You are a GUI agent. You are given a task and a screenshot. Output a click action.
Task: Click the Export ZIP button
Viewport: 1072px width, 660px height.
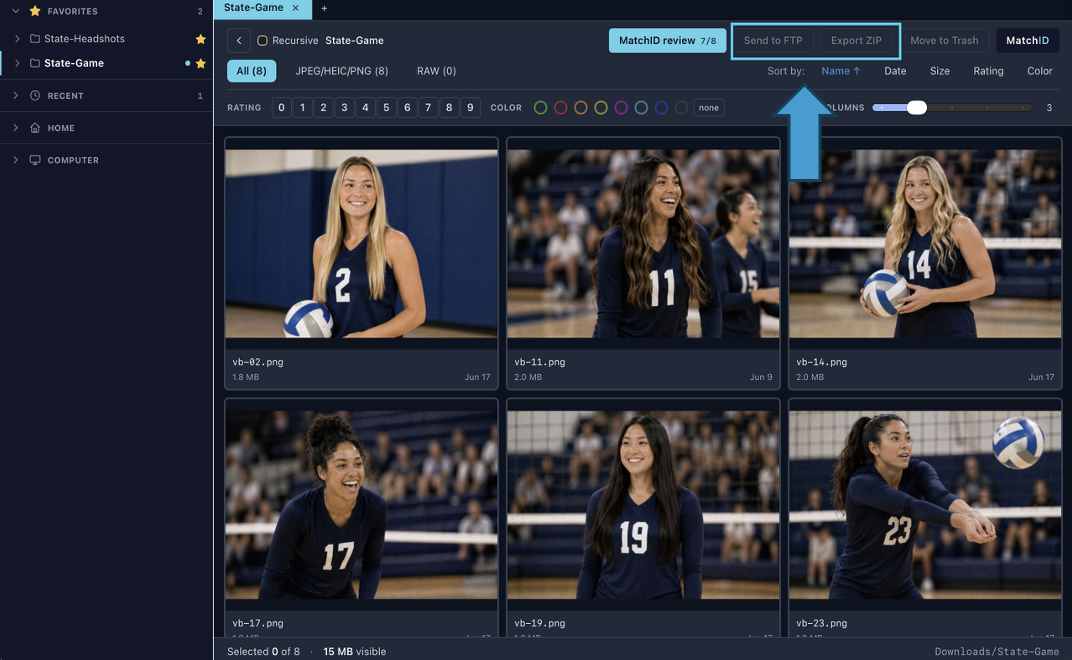pyautogui.click(x=856, y=40)
